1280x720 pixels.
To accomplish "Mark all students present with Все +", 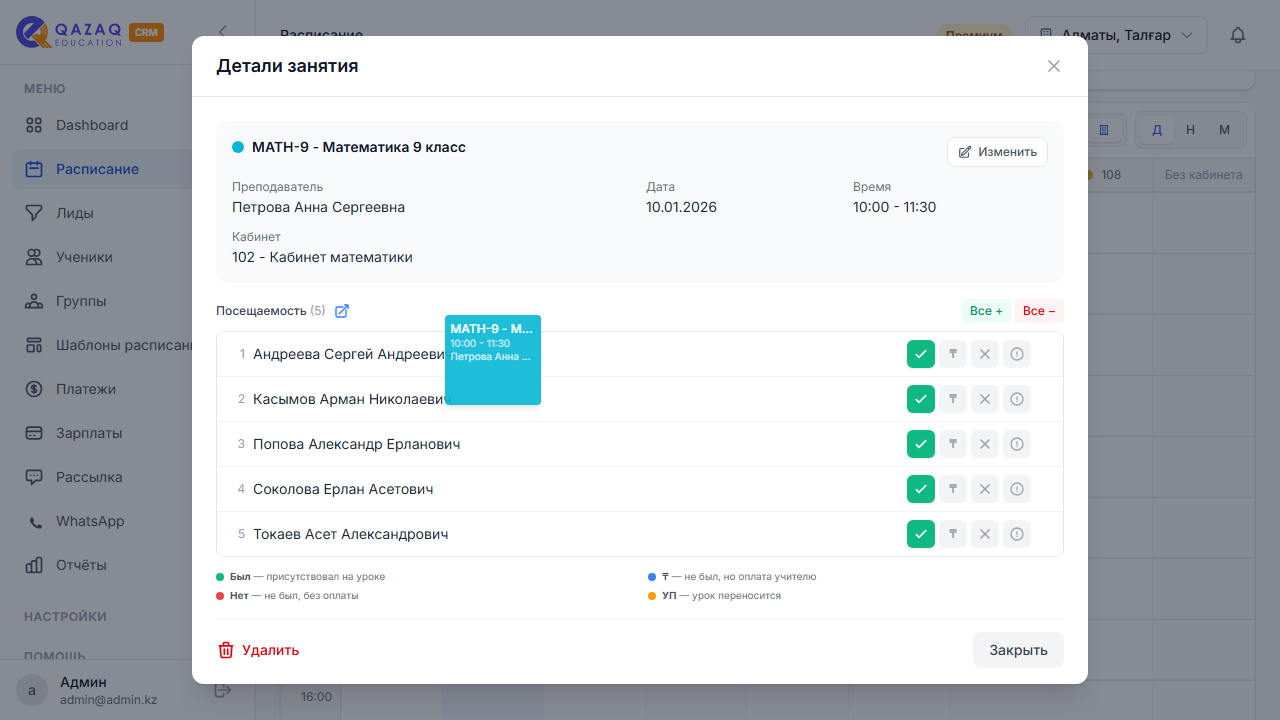I will click(x=986, y=311).
